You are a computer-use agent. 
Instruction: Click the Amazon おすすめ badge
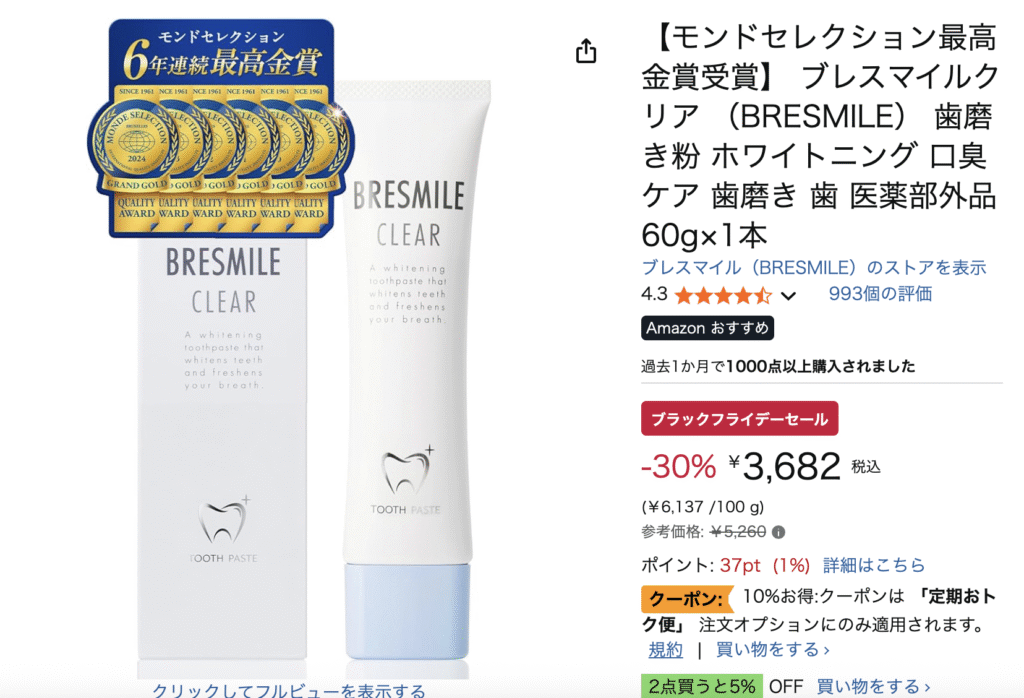click(707, 328)
